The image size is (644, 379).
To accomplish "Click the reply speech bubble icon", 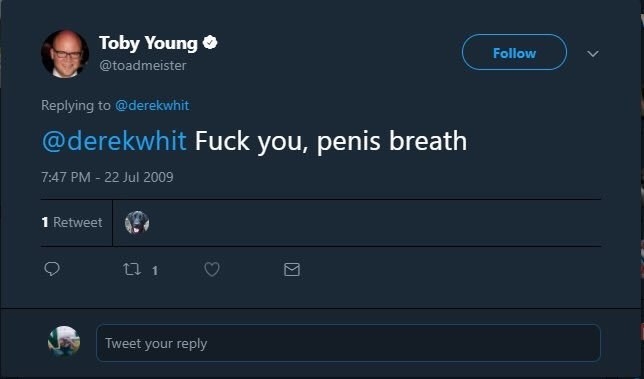I will point(52,269).
